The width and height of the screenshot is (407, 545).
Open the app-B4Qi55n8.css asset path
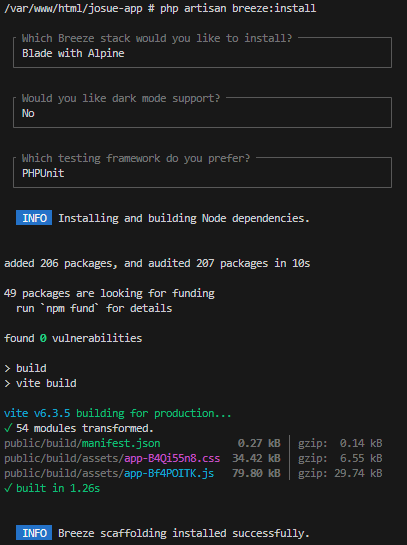(112, 458)
